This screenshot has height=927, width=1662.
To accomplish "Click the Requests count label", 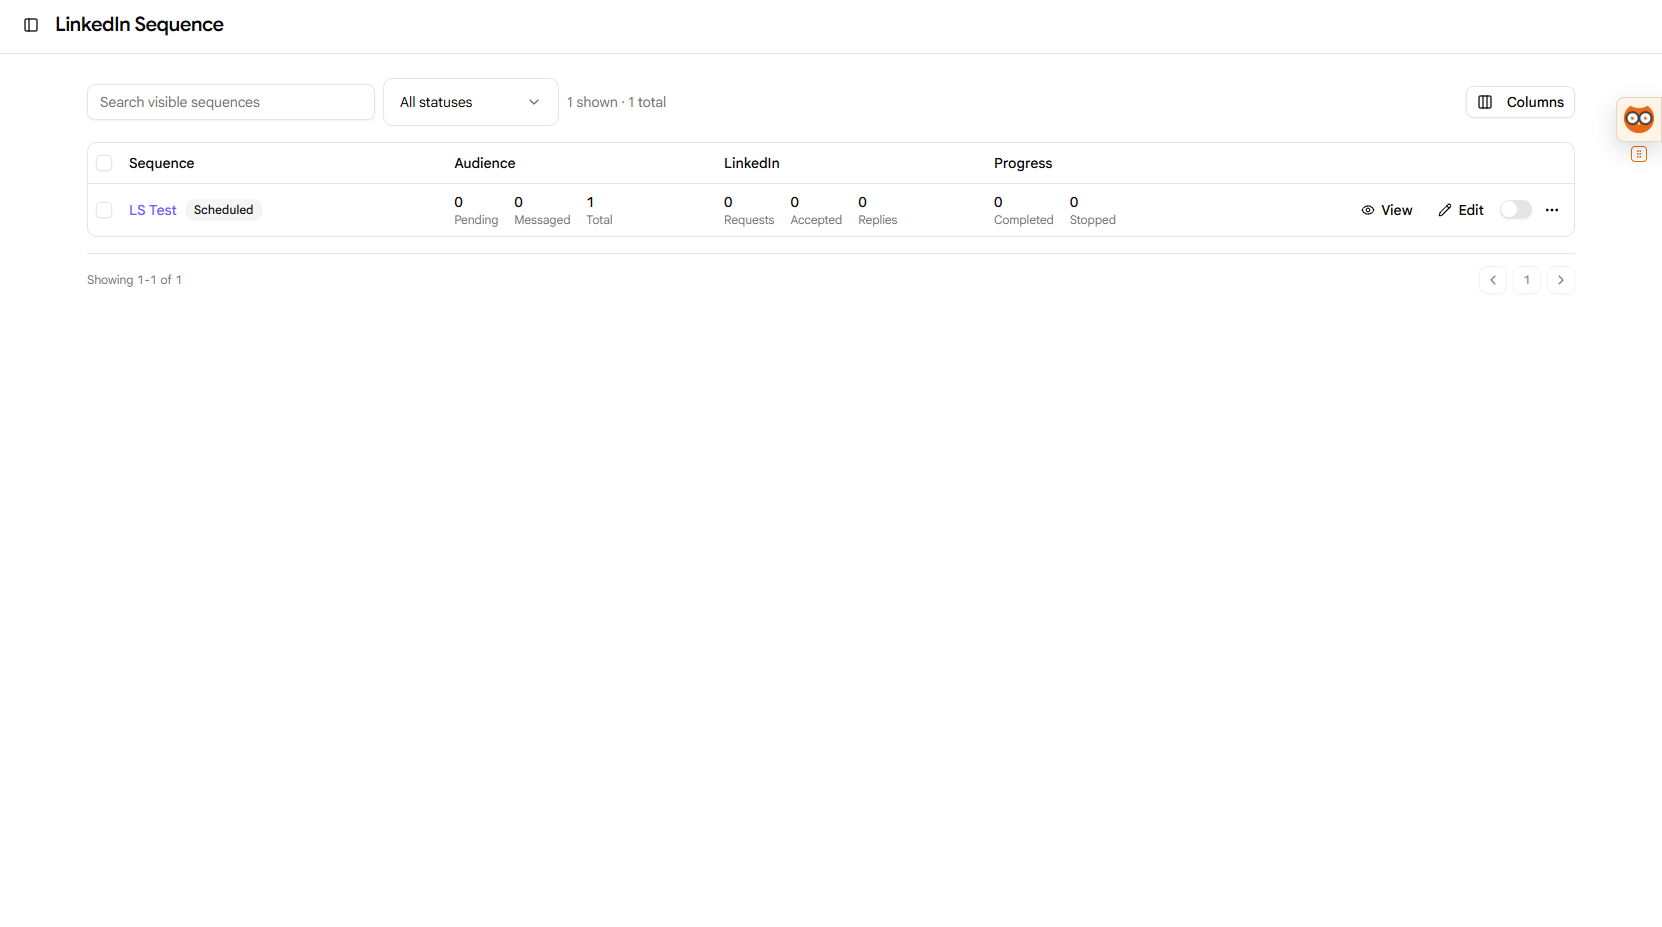I will (x=749, y=220).
